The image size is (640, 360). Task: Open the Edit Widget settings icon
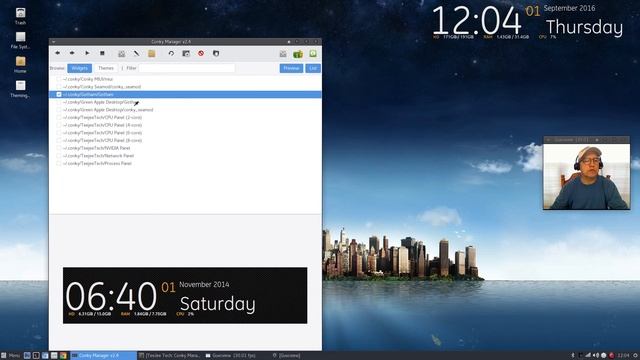[x=122, y=53]
